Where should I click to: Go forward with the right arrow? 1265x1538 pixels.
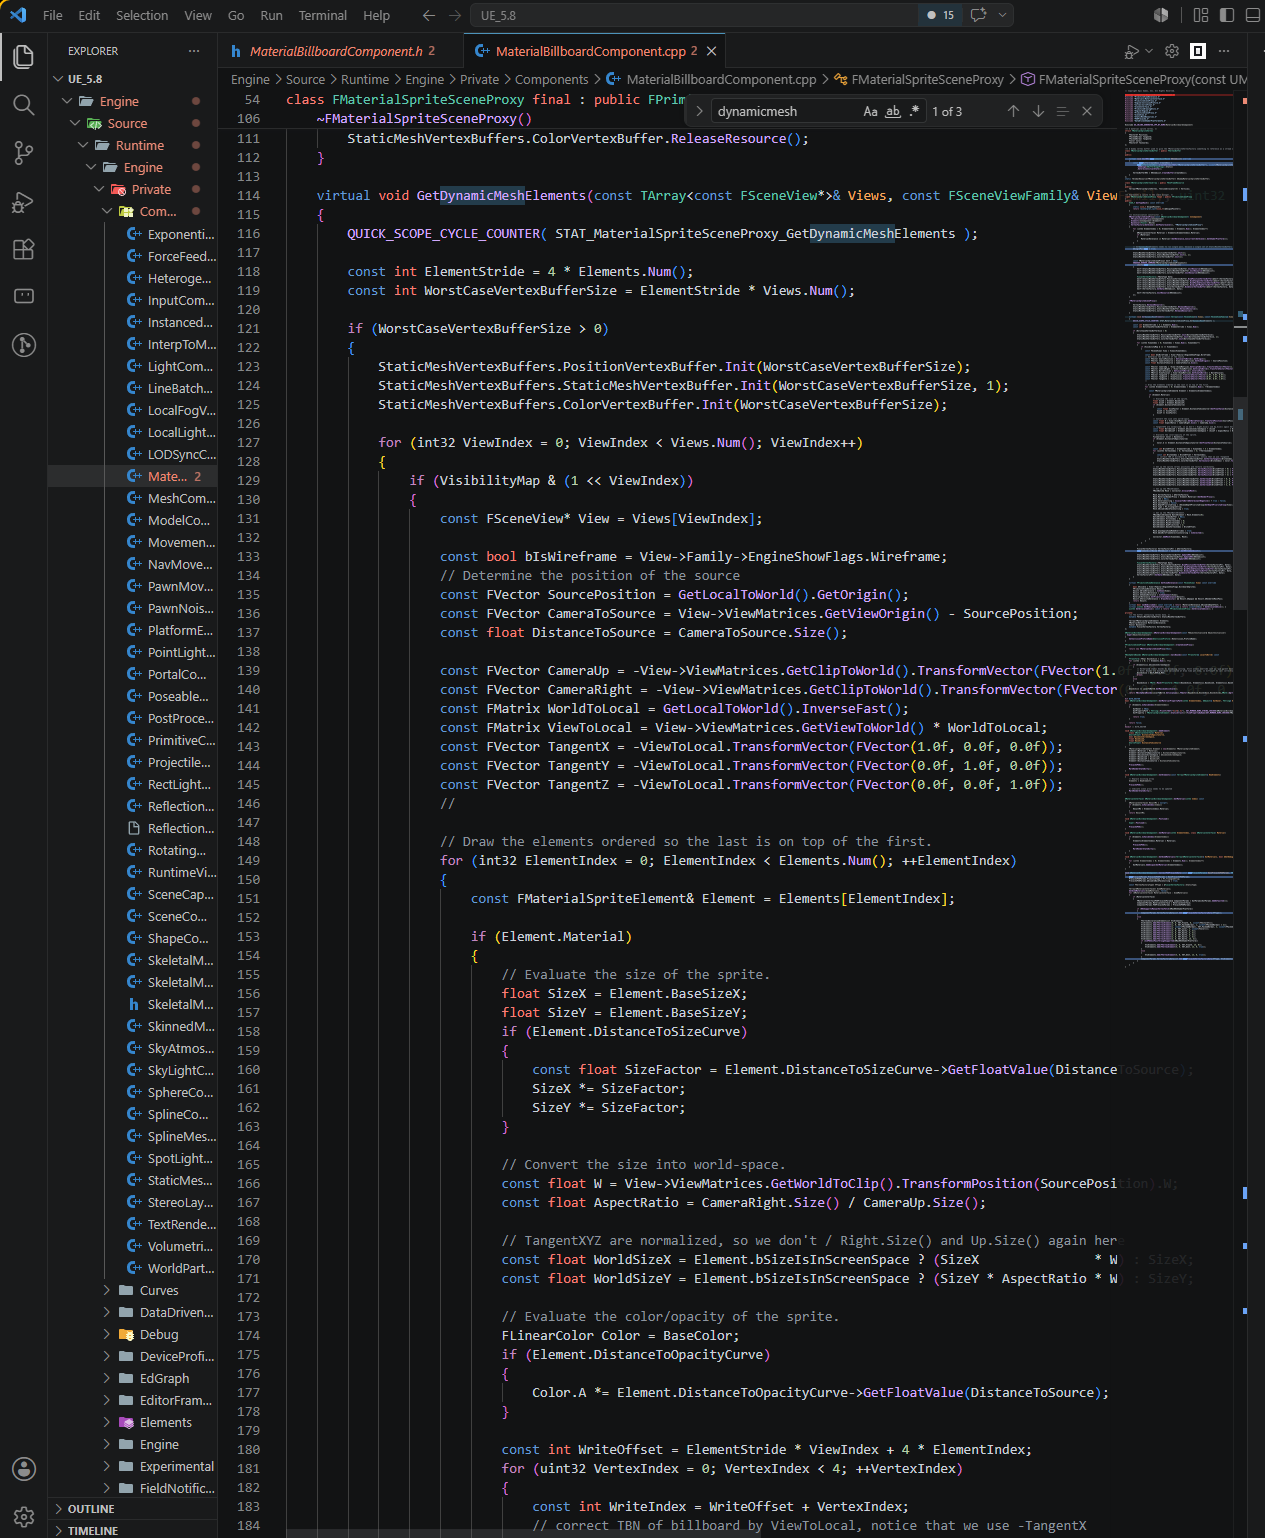click(455, 15)
